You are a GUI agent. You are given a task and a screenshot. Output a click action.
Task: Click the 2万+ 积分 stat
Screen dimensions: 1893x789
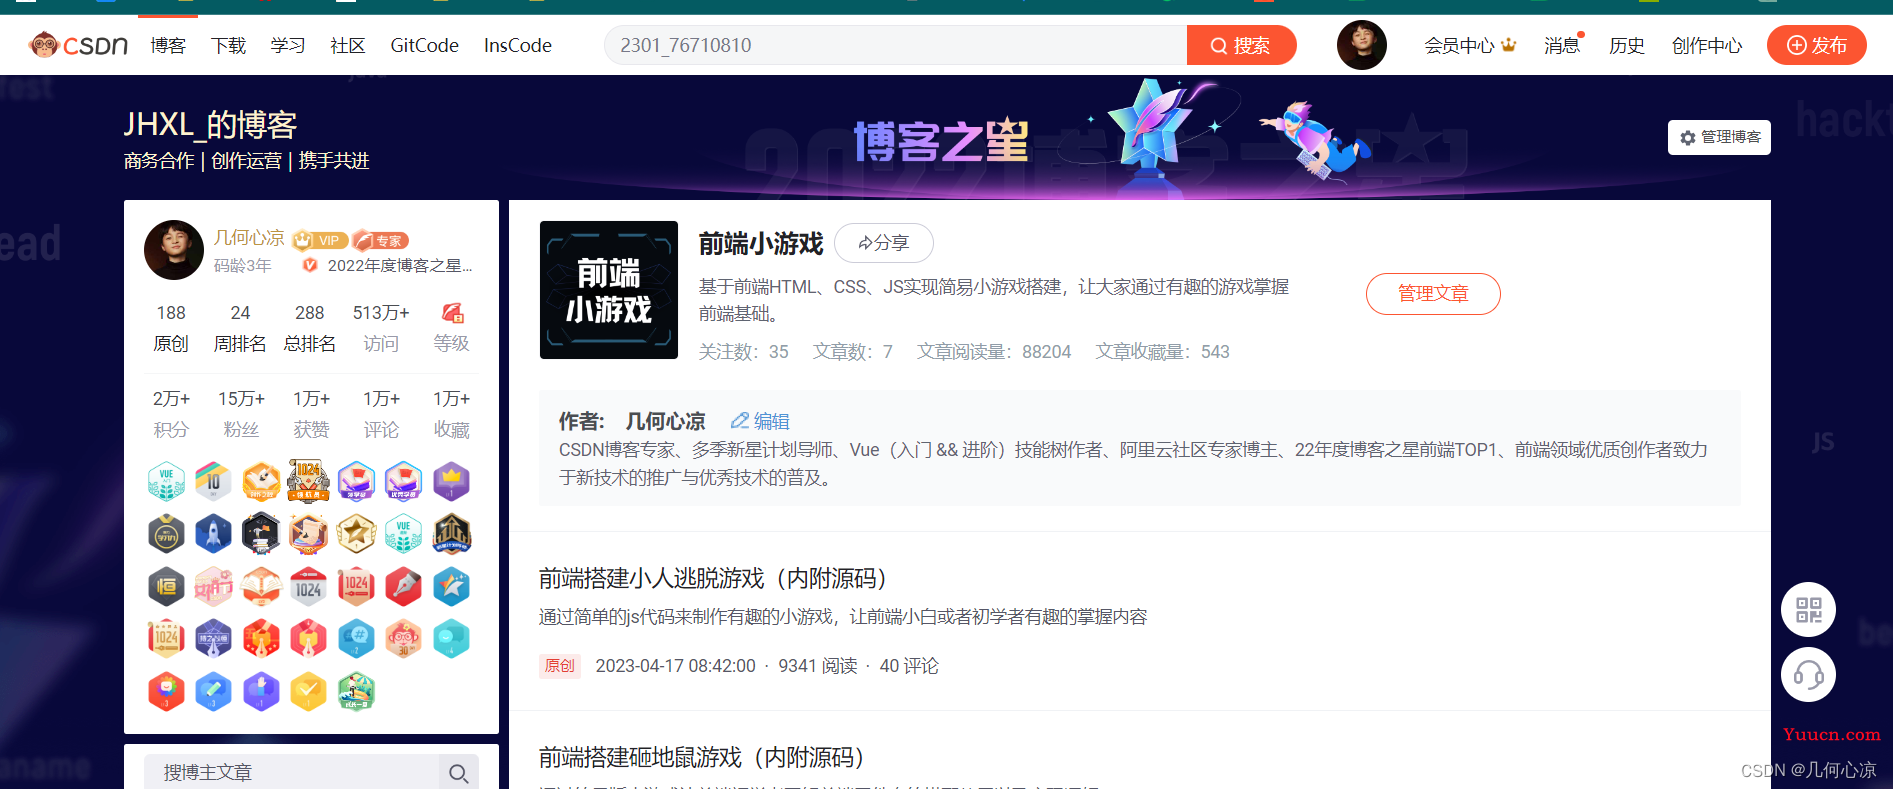(171, 414)
